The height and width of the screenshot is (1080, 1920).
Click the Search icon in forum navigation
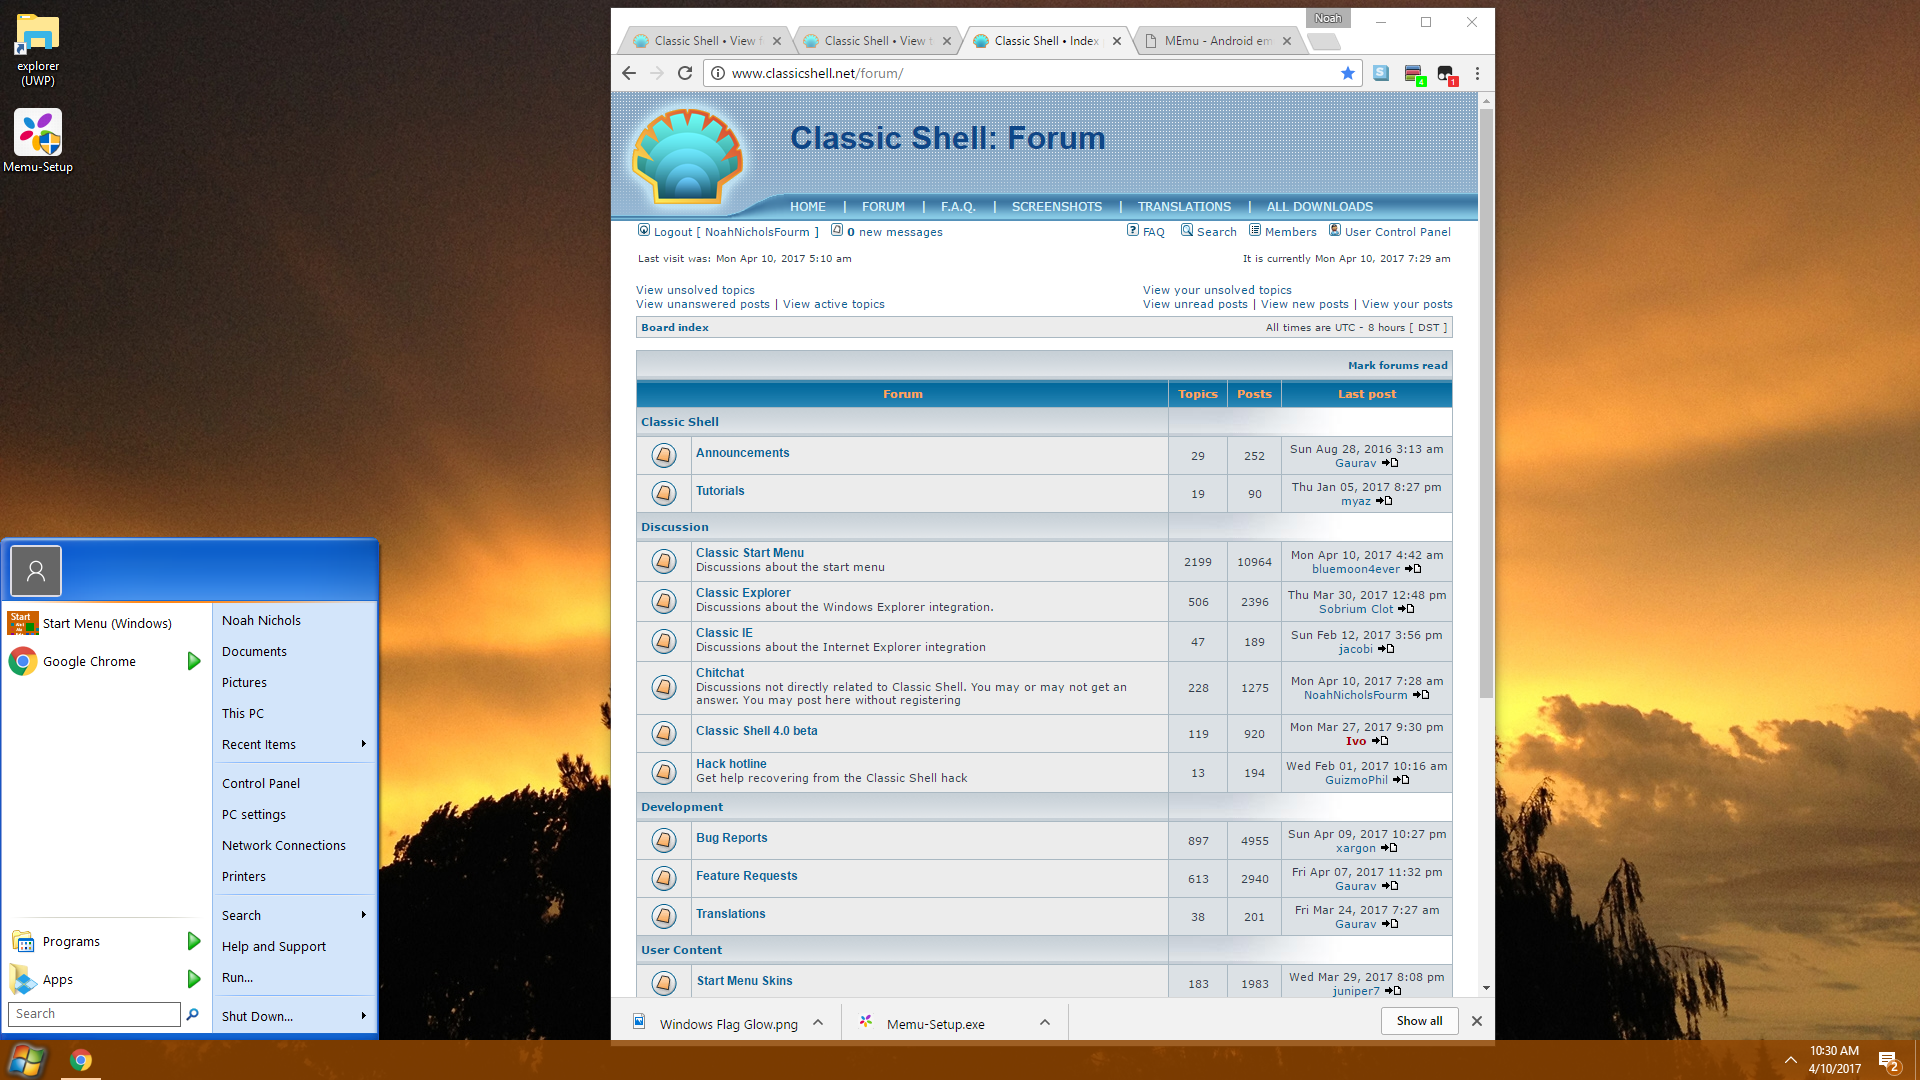tap(1184, 231)
